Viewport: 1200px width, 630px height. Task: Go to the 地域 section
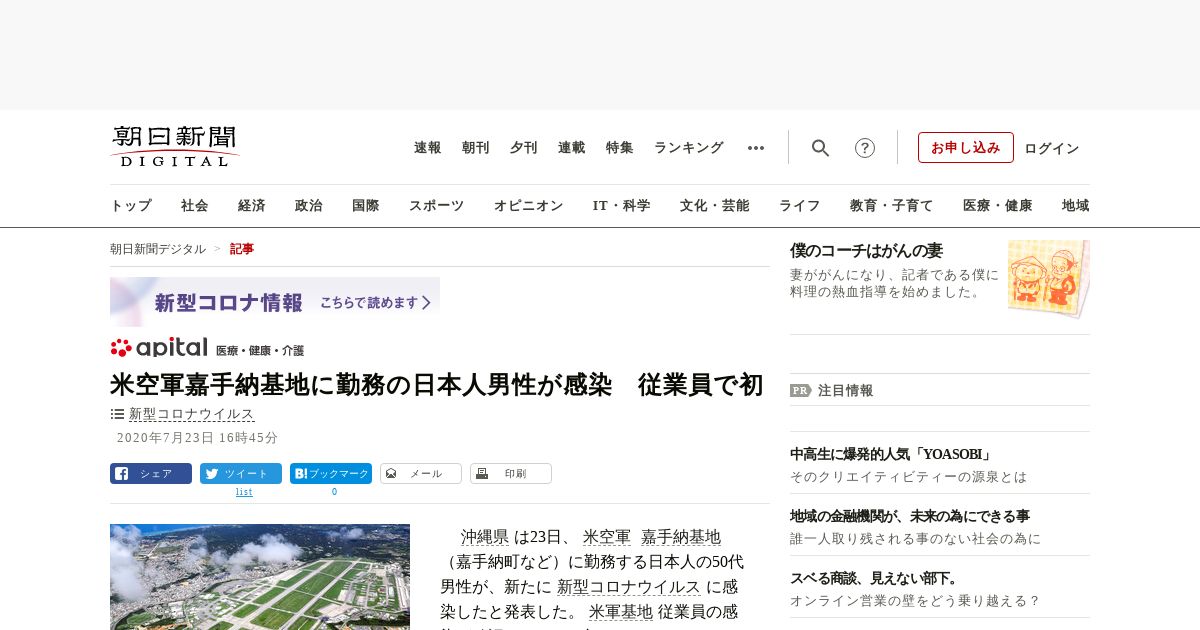[1076, 206]
